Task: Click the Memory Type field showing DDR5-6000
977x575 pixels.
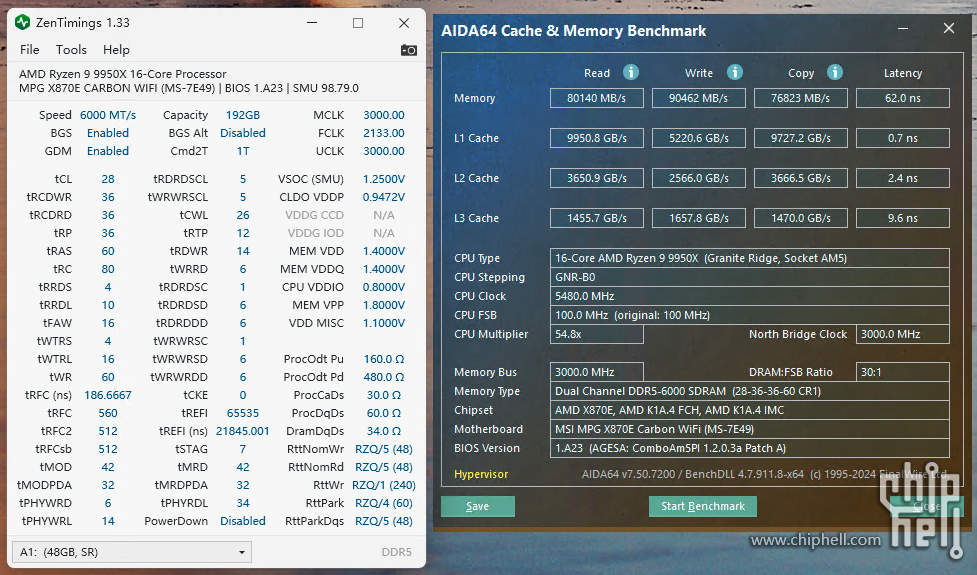Action: (x=750, y=391)
